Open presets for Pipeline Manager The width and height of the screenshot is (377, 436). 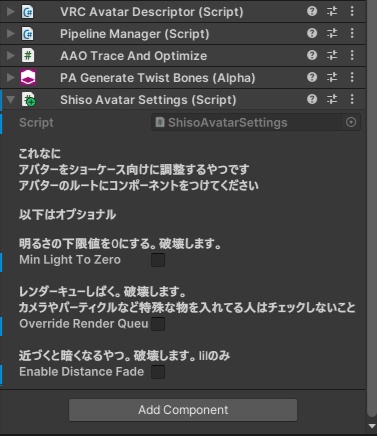[332, 33]
